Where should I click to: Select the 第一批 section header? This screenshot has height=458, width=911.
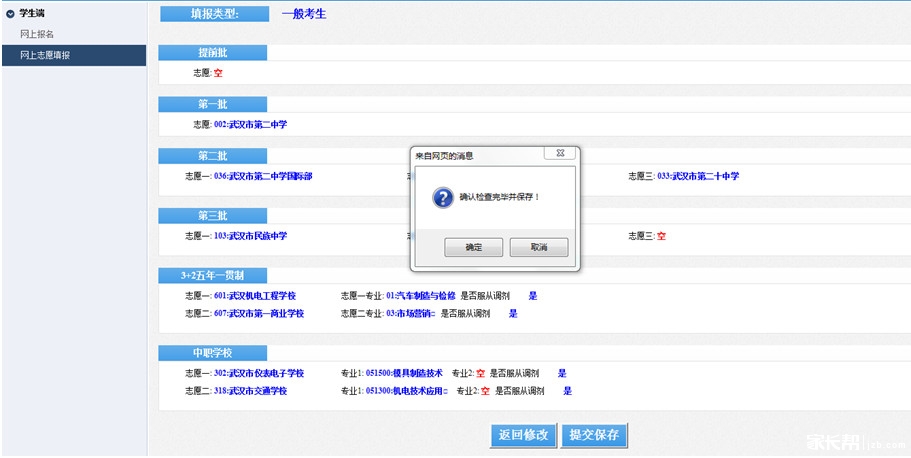212,104
